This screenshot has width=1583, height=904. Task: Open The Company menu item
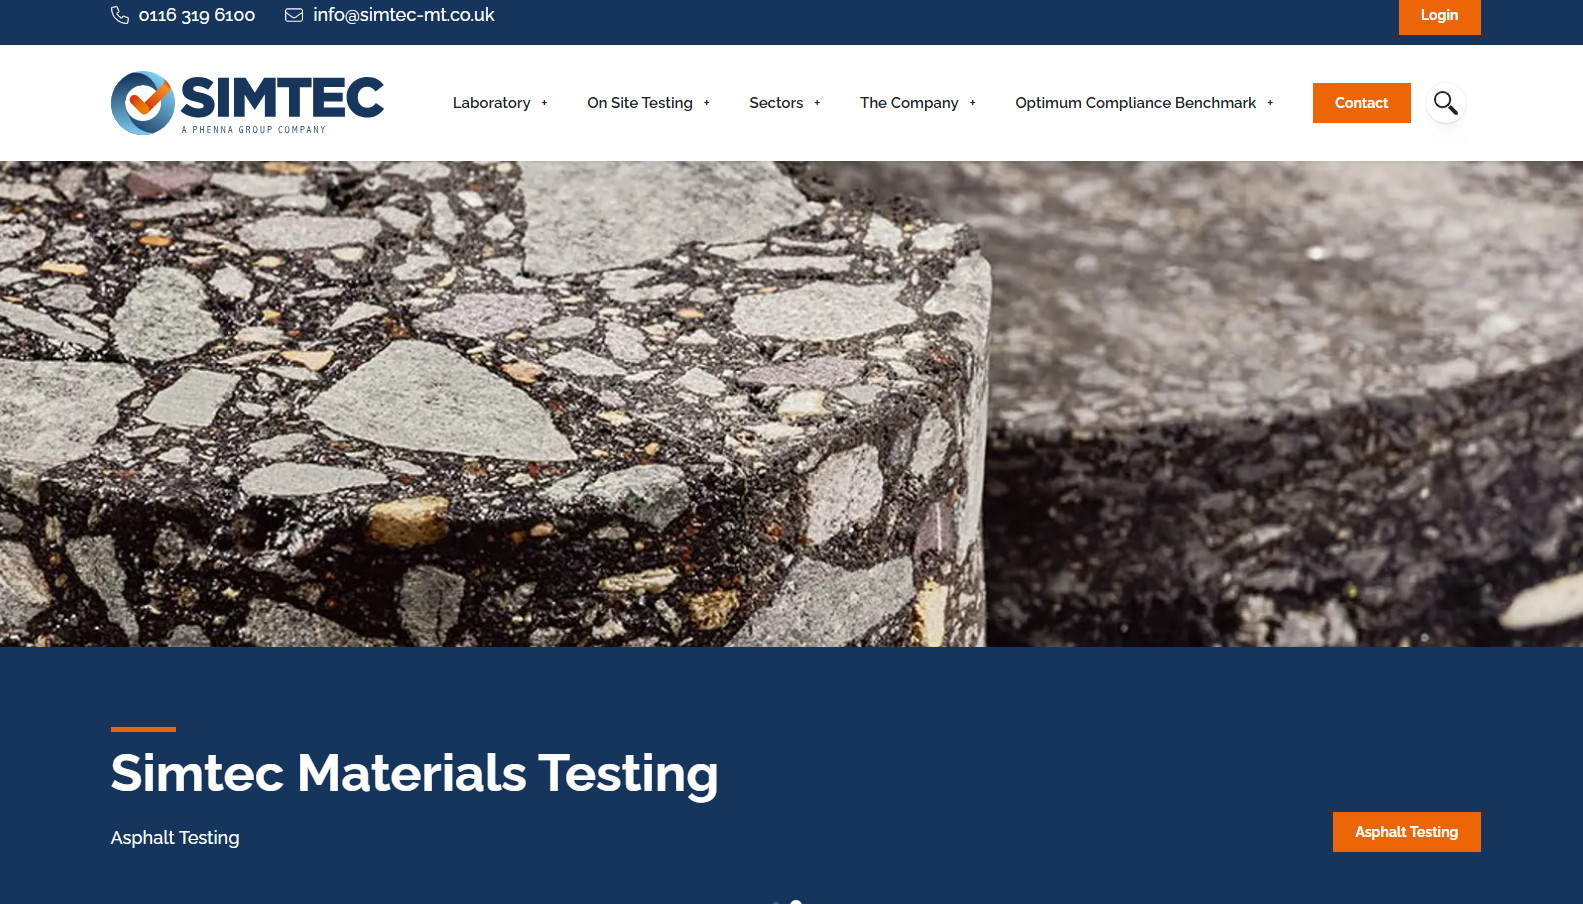pyautogui.click(x=909, y=103)
